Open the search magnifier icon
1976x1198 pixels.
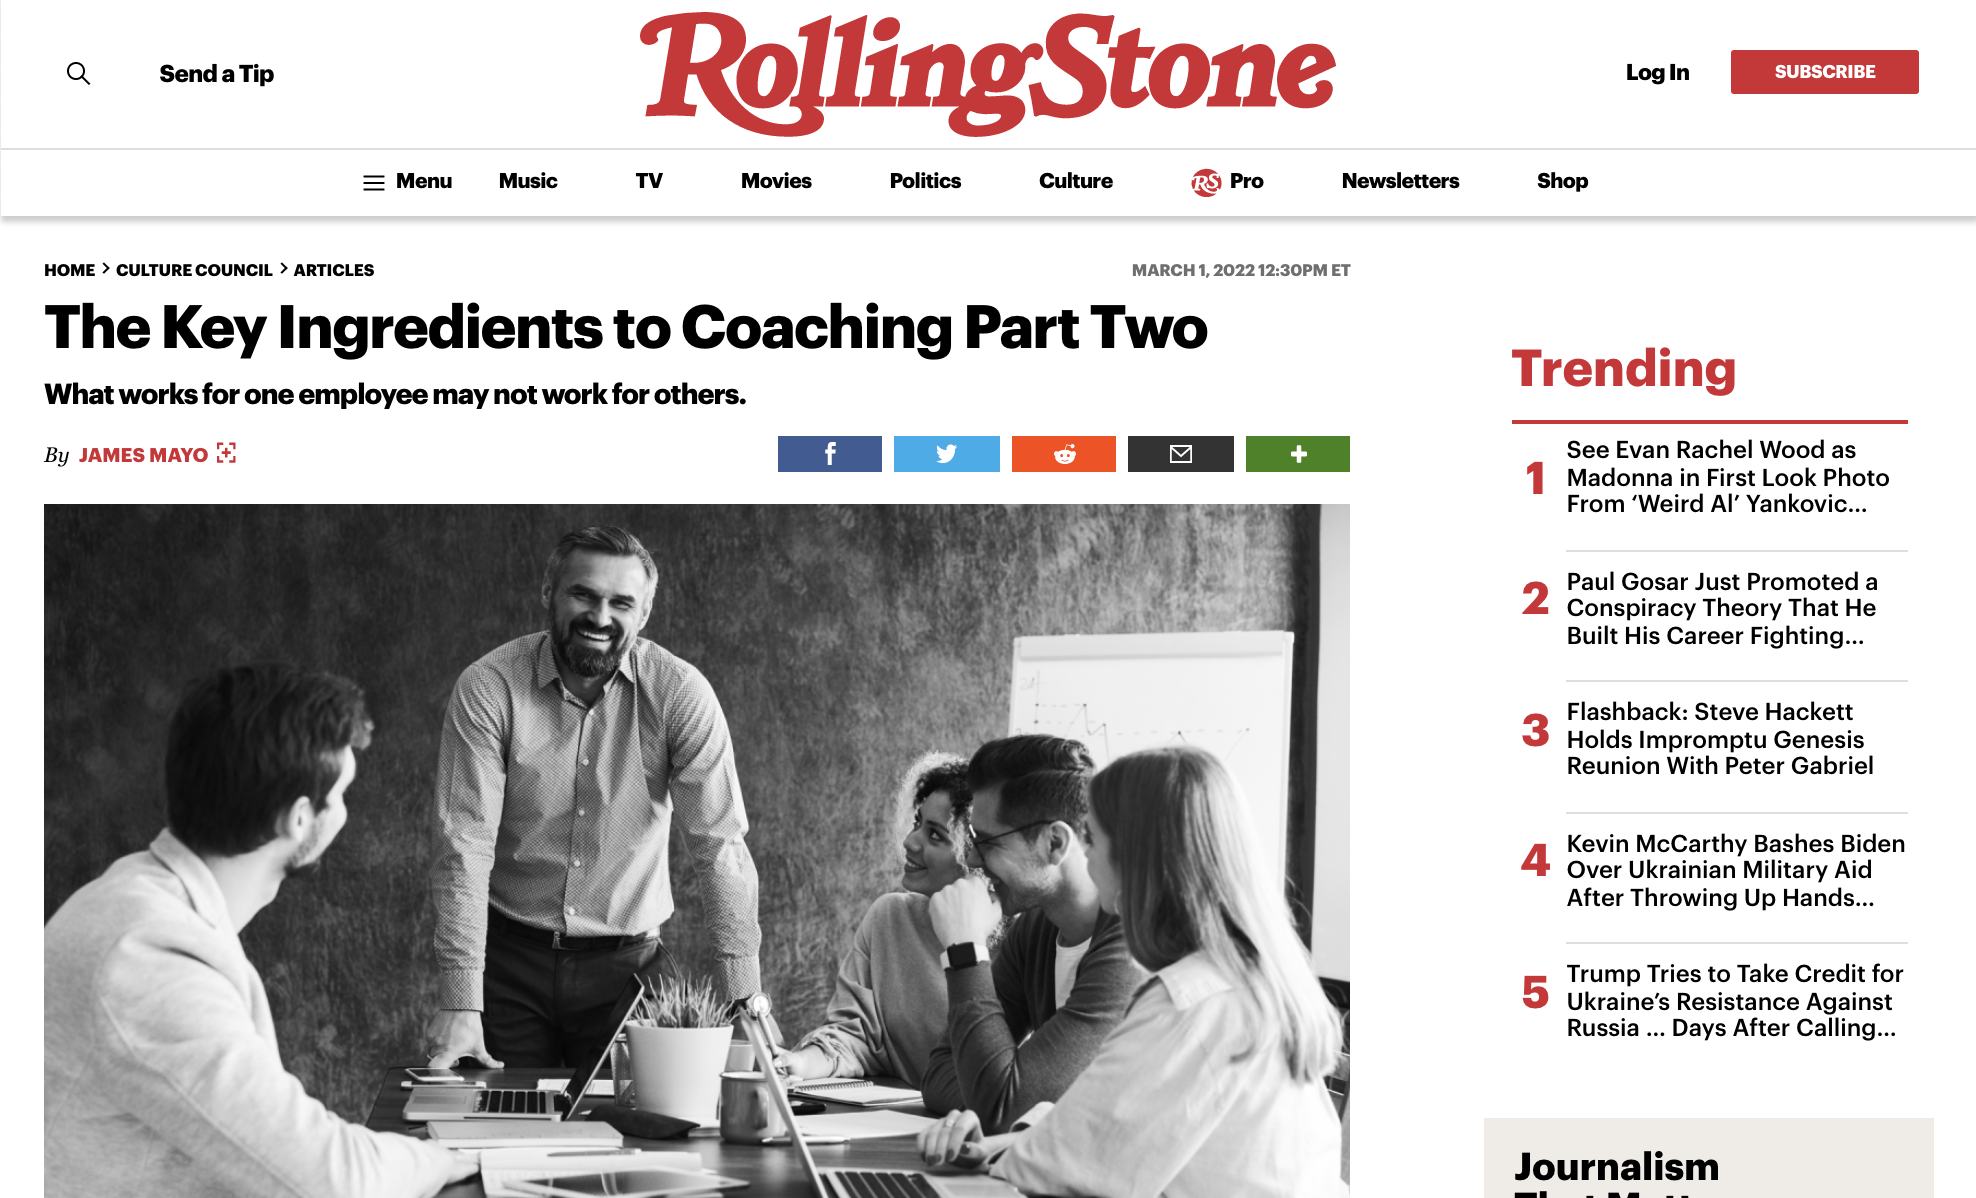click(78, 73)
